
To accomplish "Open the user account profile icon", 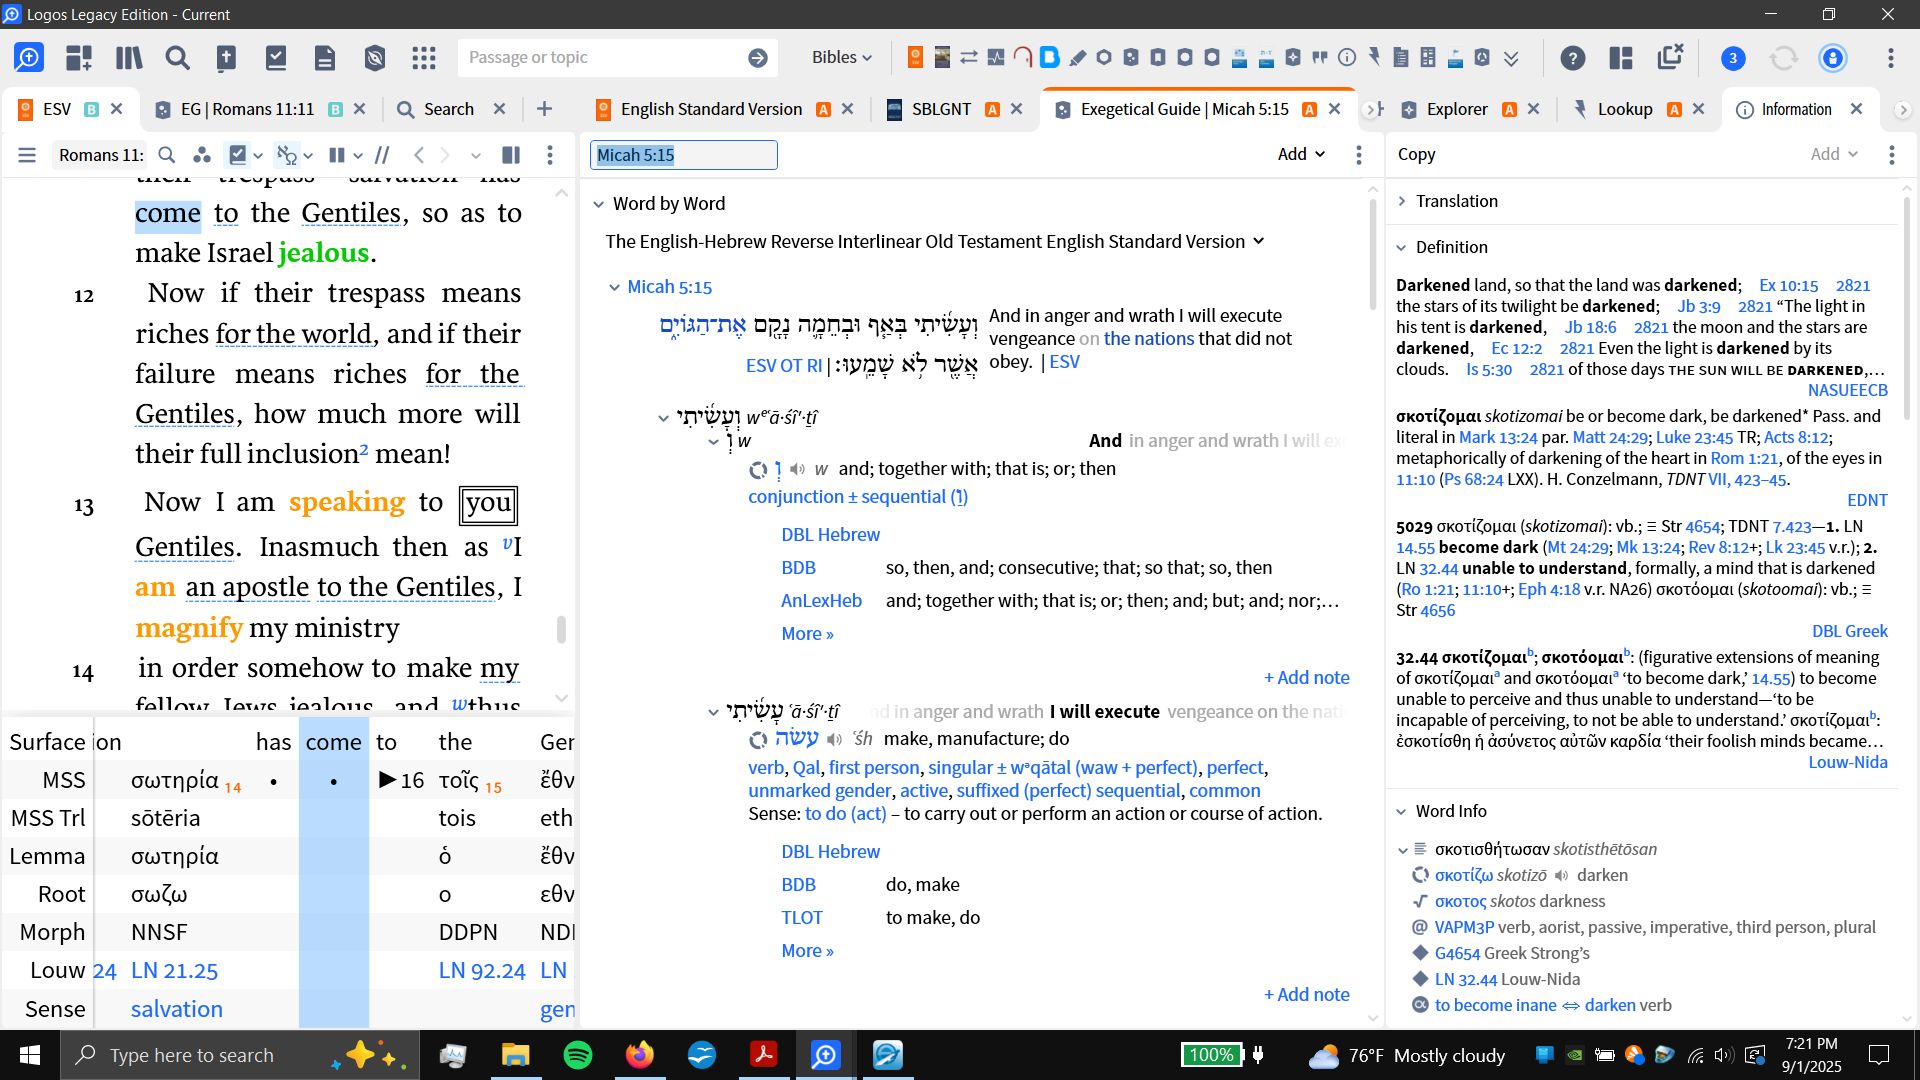I will 1833,58.
